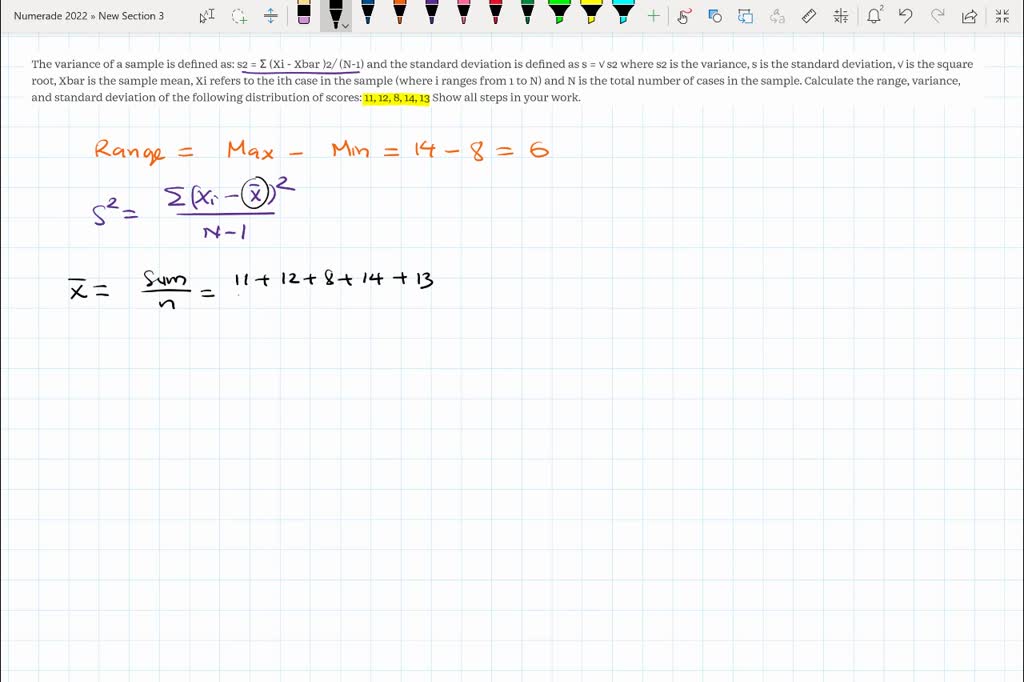The height and width of the screenshot is (682, 1024).
Task: Undo the last pen stroke
Action: click(x=904, y=15)
